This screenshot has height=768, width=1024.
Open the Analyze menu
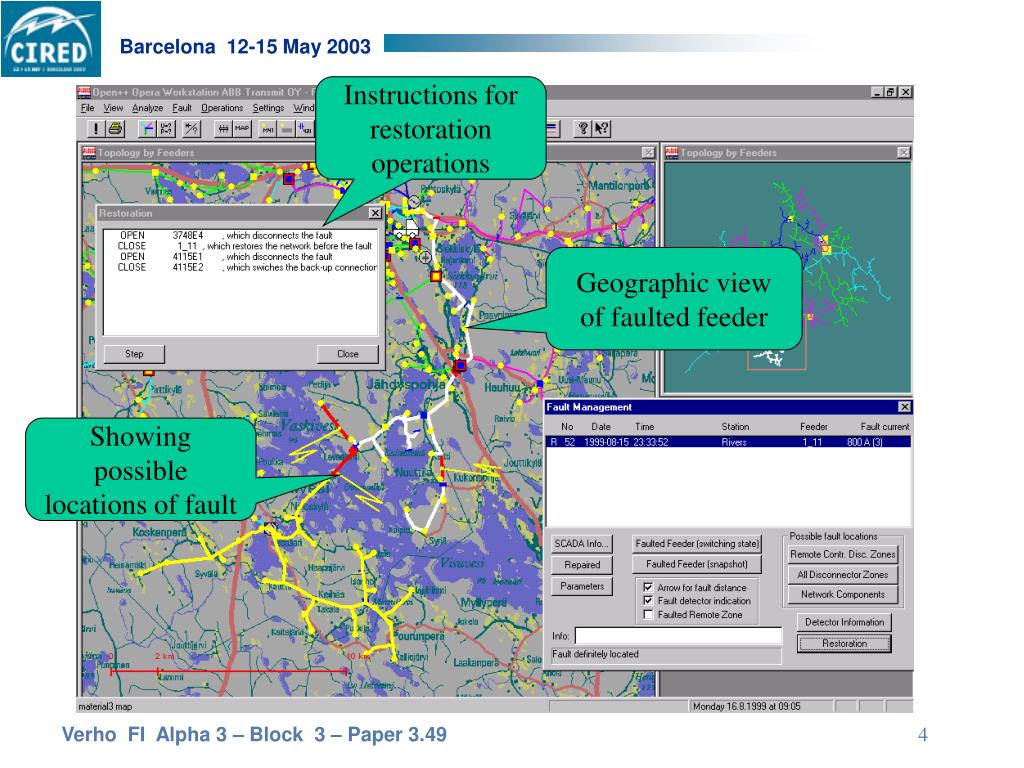[x=148, y=108]
